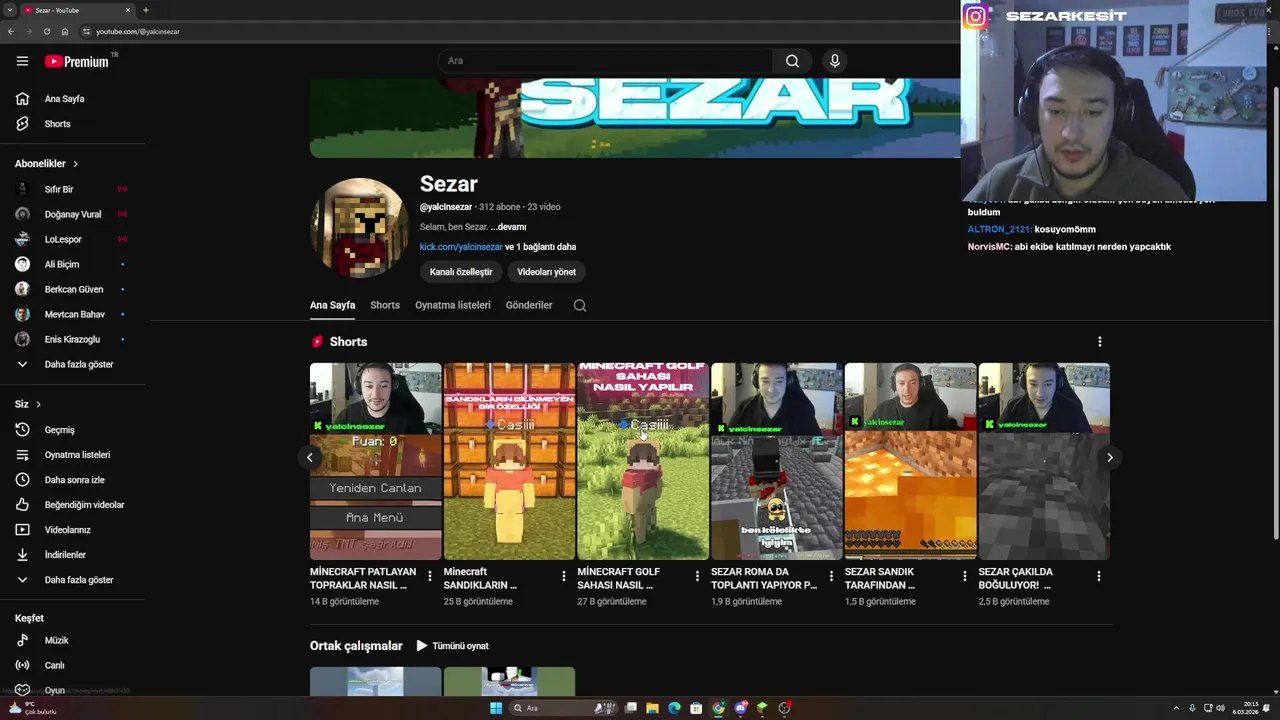This screenshot has height=720, width=1280.
Task: Open Berkcan Güven subscription channel
Action: pos(72,289)
